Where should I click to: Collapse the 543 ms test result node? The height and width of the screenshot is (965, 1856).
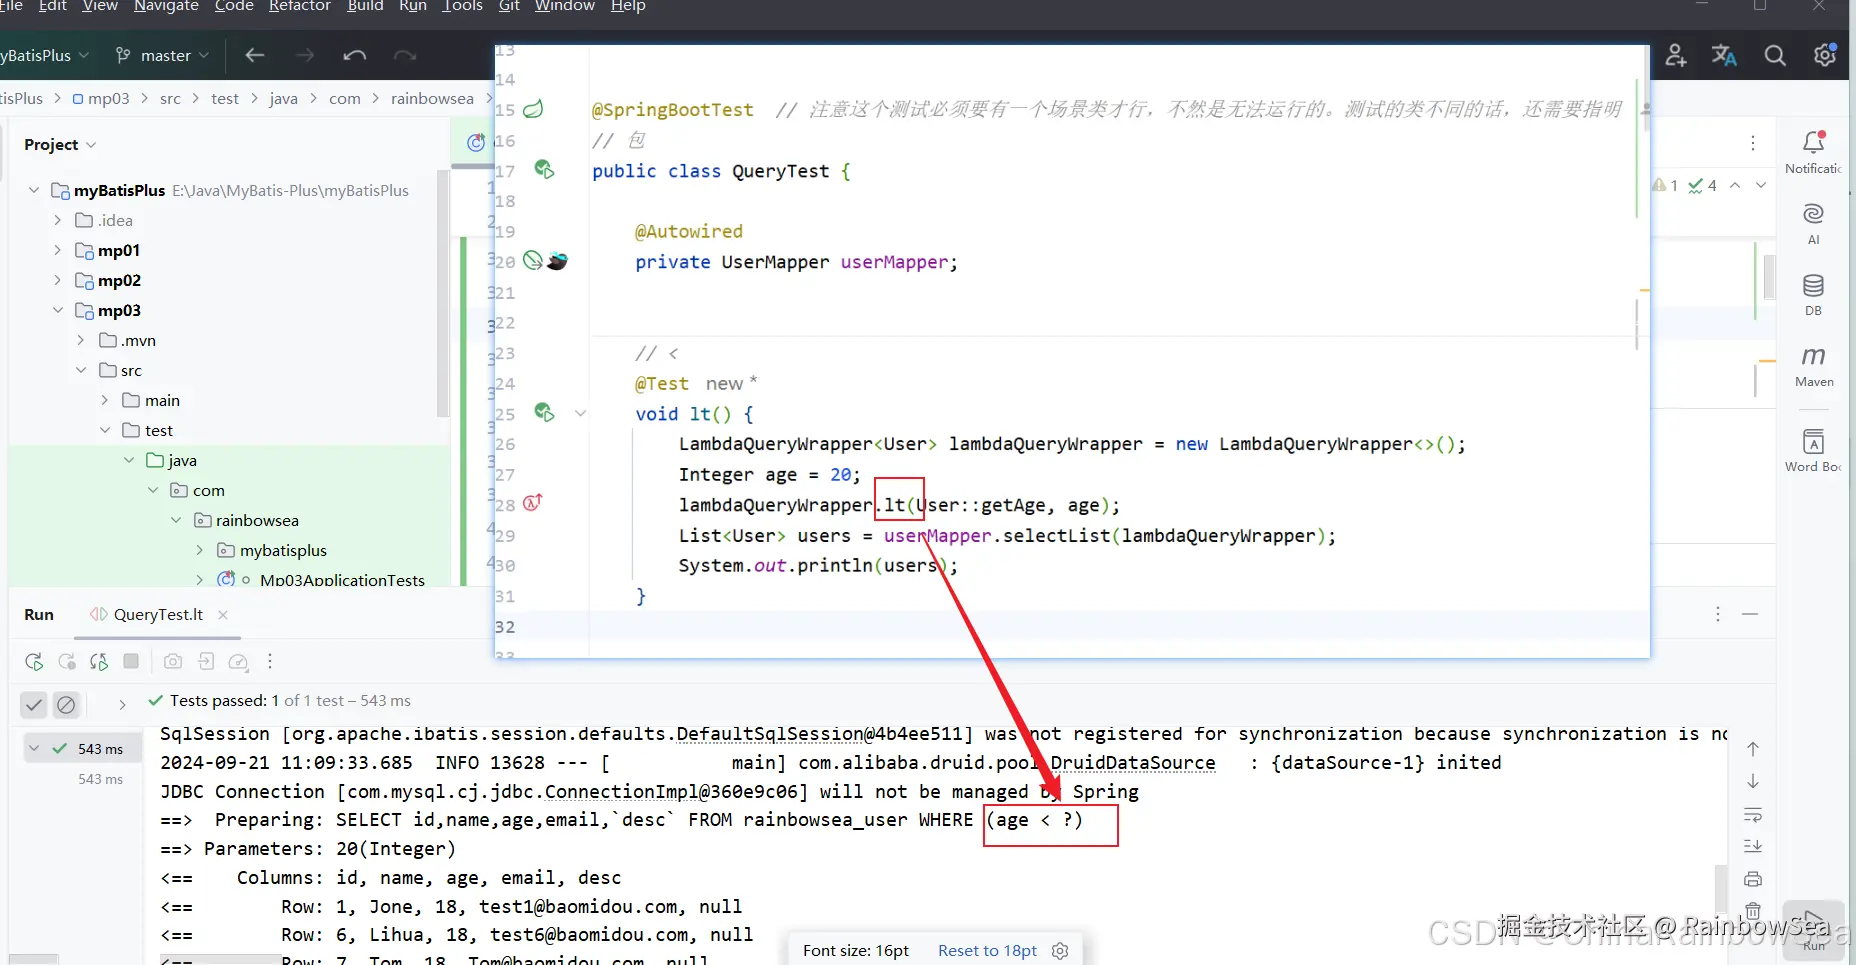tap(34, 748)
